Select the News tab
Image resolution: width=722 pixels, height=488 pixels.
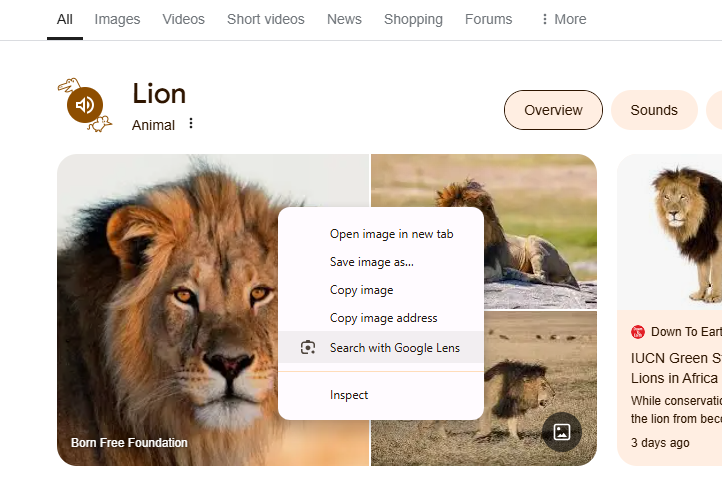[344, 19]
